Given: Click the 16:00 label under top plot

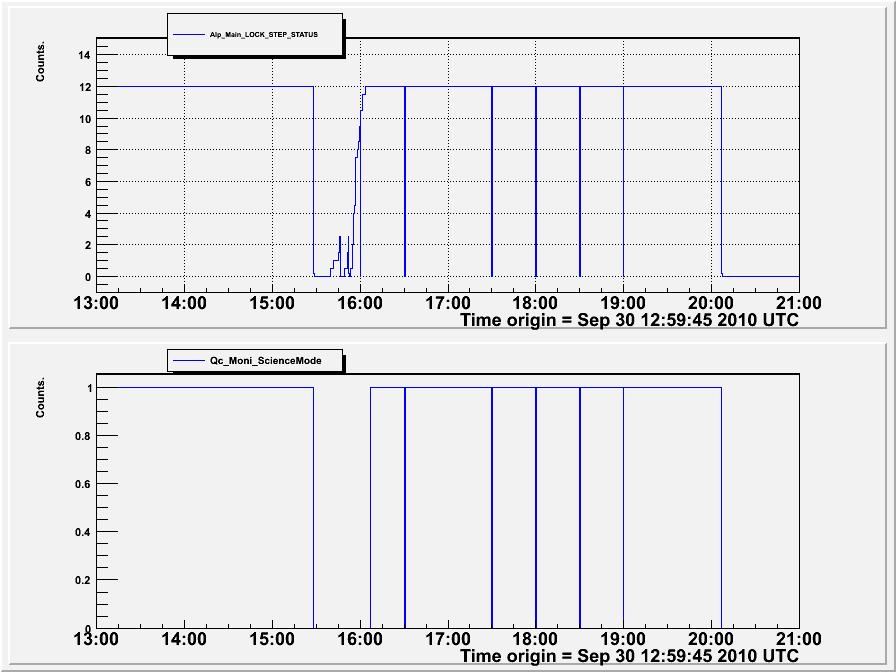Looking at the screenshot, I should click(x=360, y=303).
